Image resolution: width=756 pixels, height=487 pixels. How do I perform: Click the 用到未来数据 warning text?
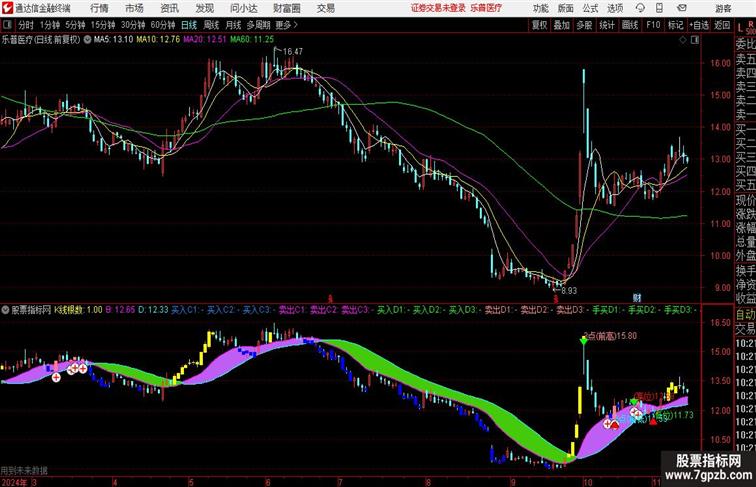24,470
